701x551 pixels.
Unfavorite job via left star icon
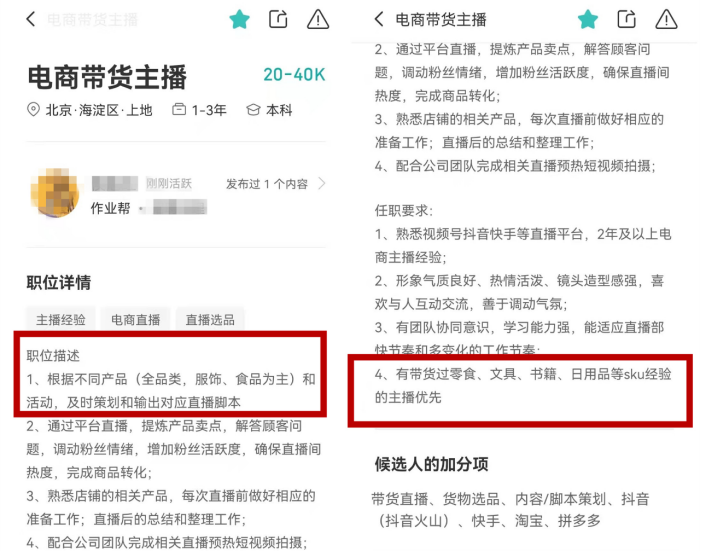pos(239,20)
